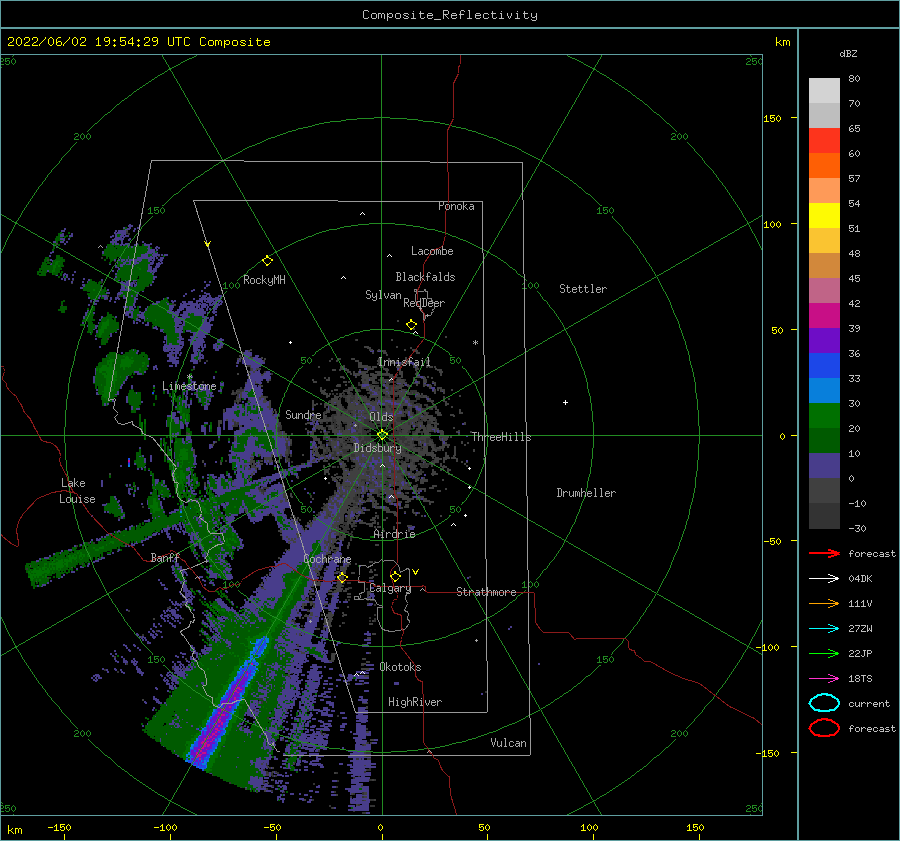Click the Strathmore label
This screenshot has height=841, width=900.
point(486,592)
